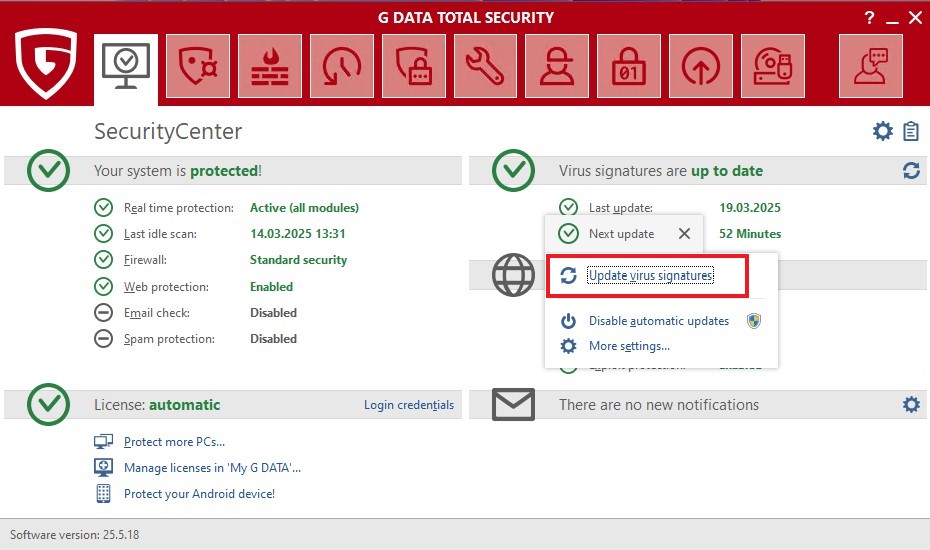
Task: Open the SecurityCenter monitor tab
Action: pyautogui.click(x=126, y=68)
